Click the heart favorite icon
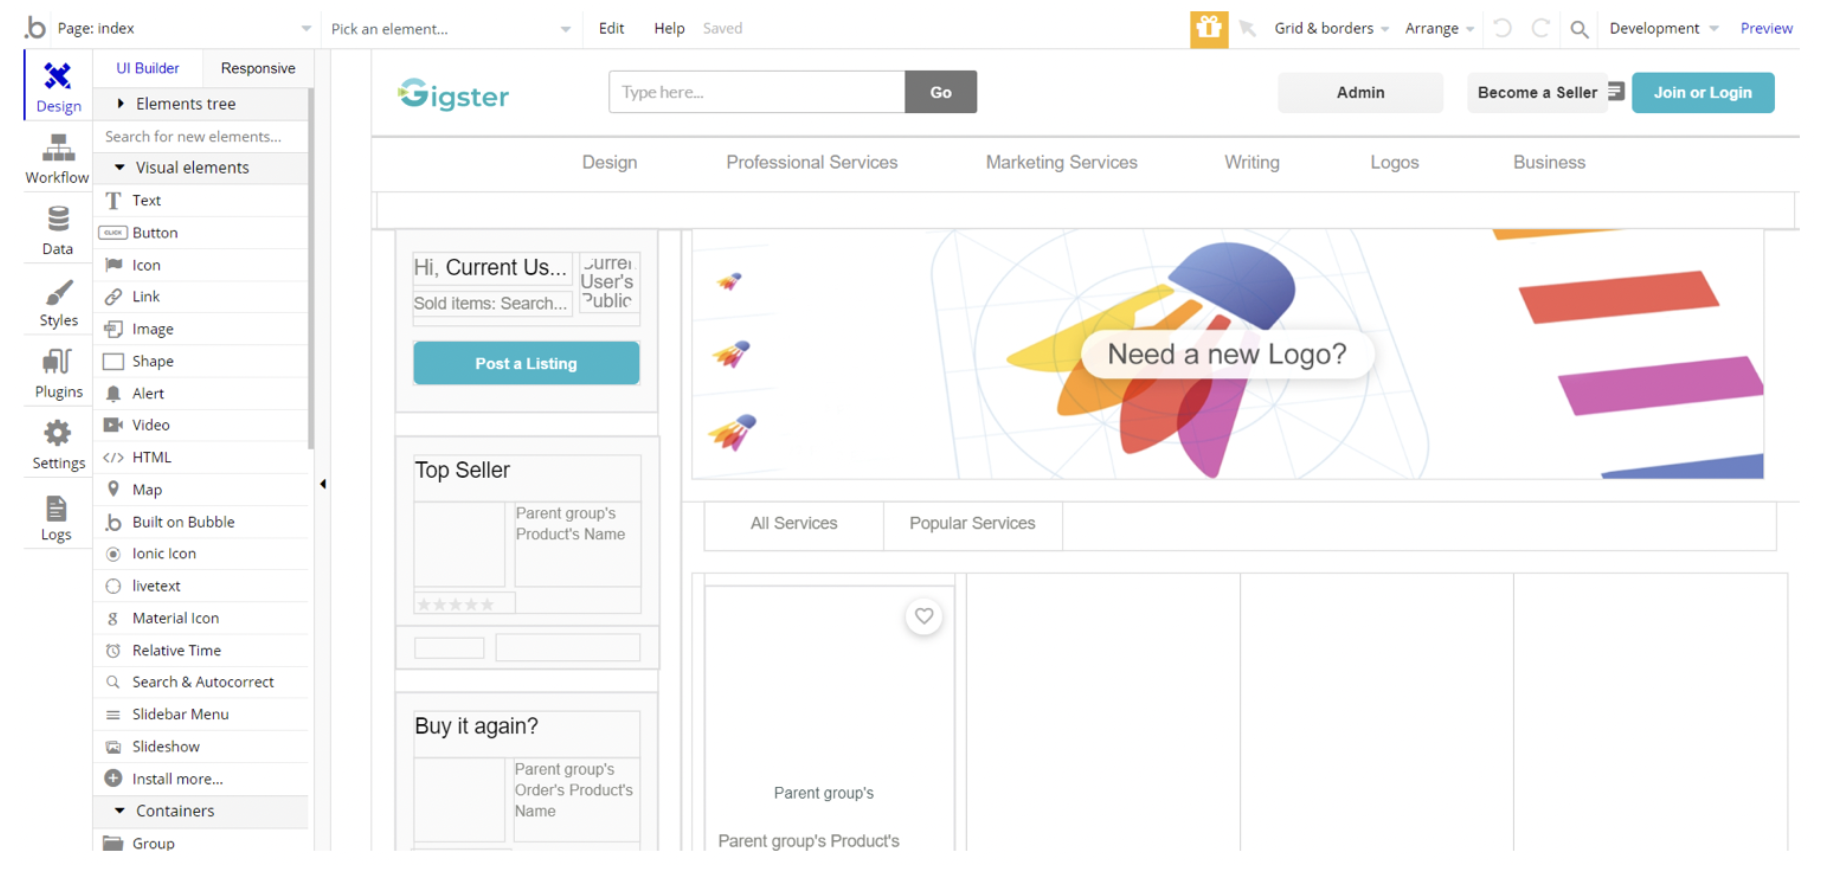Screen dimensions: 1830x874 coord(924,616)
